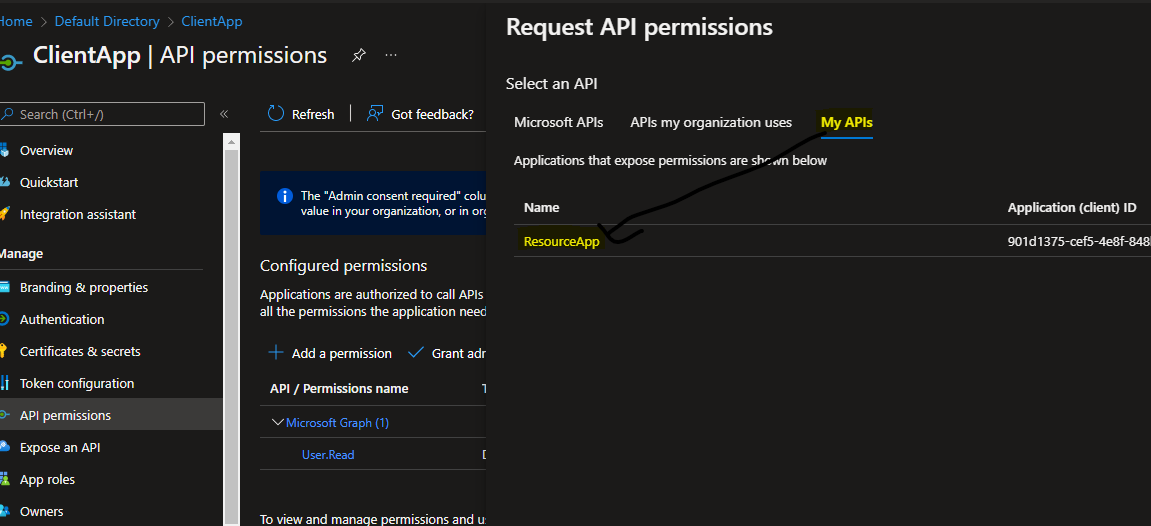The height and width of the screenshot is (526, 1151).
Task: Select APIs my organization uses tab
Action: point(711,122)
